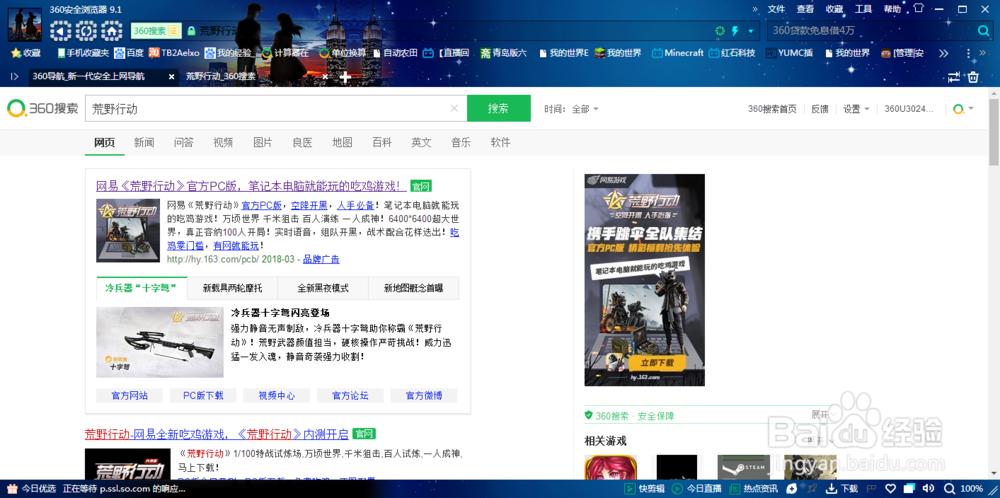Image resolution: width=1000 pixels, height=498 pixels.
Task: Select the 新闻 search category
Action: pyautogui.click(x=144, y=142)
